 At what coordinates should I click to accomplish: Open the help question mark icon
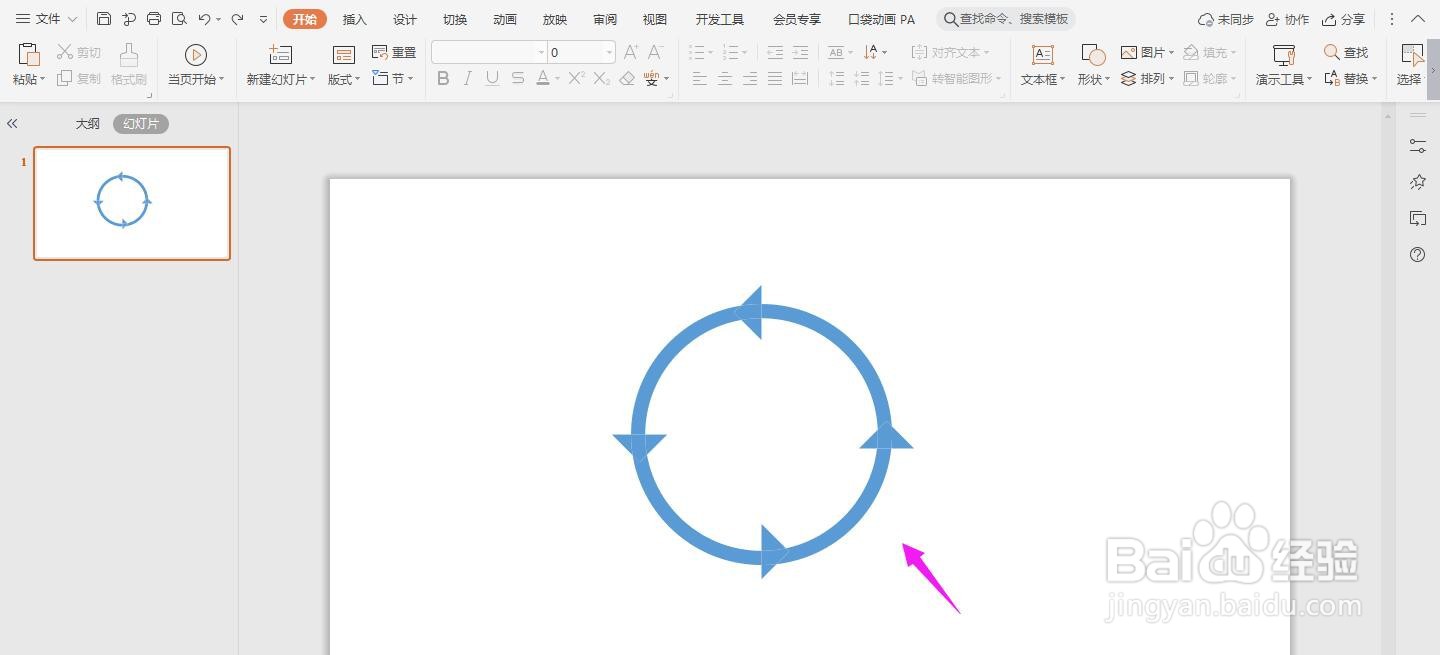click(x=1417, y=254)
